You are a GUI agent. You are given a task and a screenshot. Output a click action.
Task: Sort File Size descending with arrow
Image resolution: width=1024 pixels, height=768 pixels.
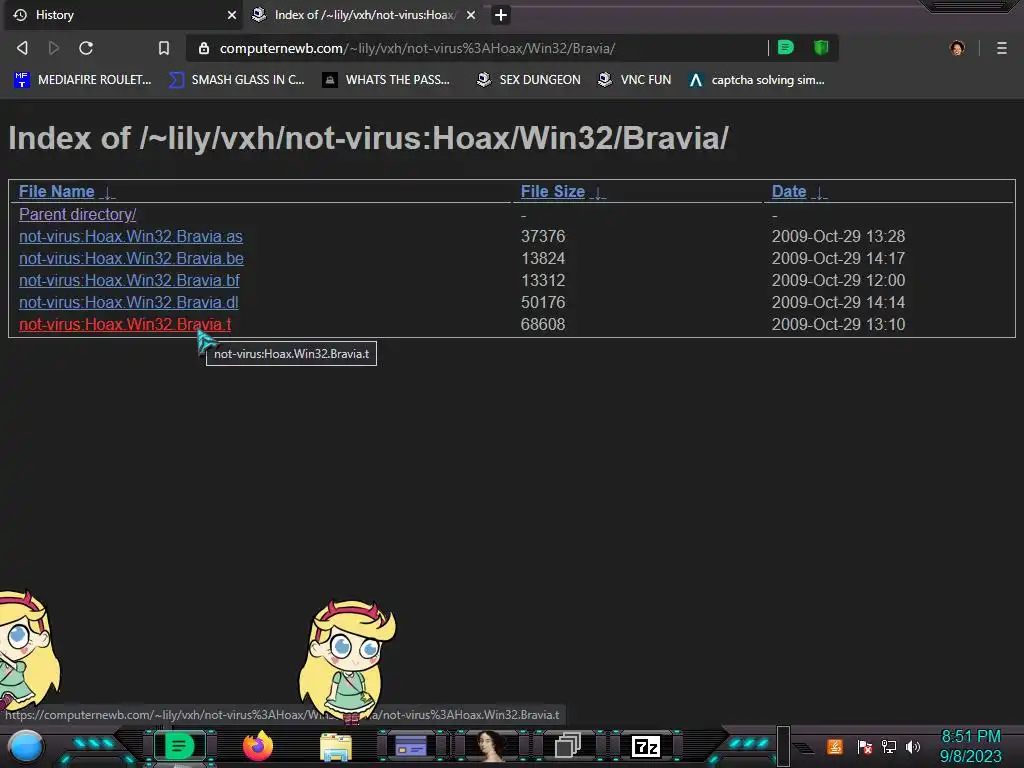pyautogui.click(x=598, y=193)
